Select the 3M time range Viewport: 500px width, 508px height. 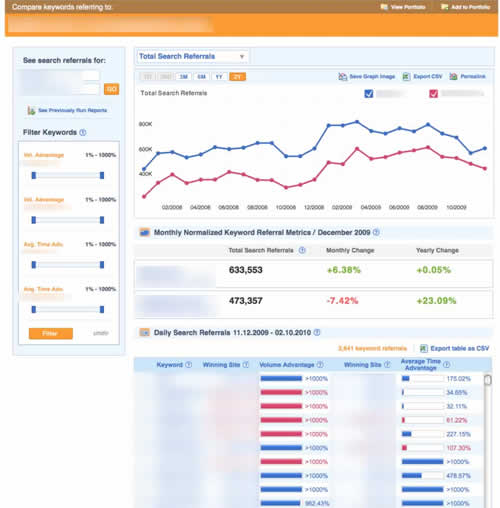click(184, 77)
